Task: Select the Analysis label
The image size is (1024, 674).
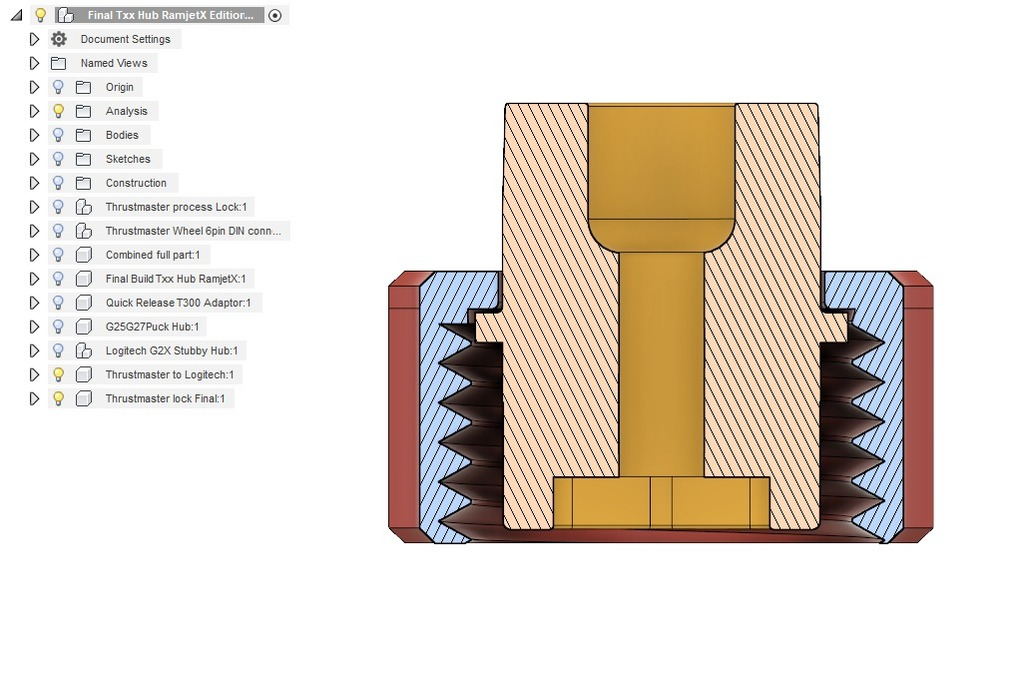Action: 127,111
